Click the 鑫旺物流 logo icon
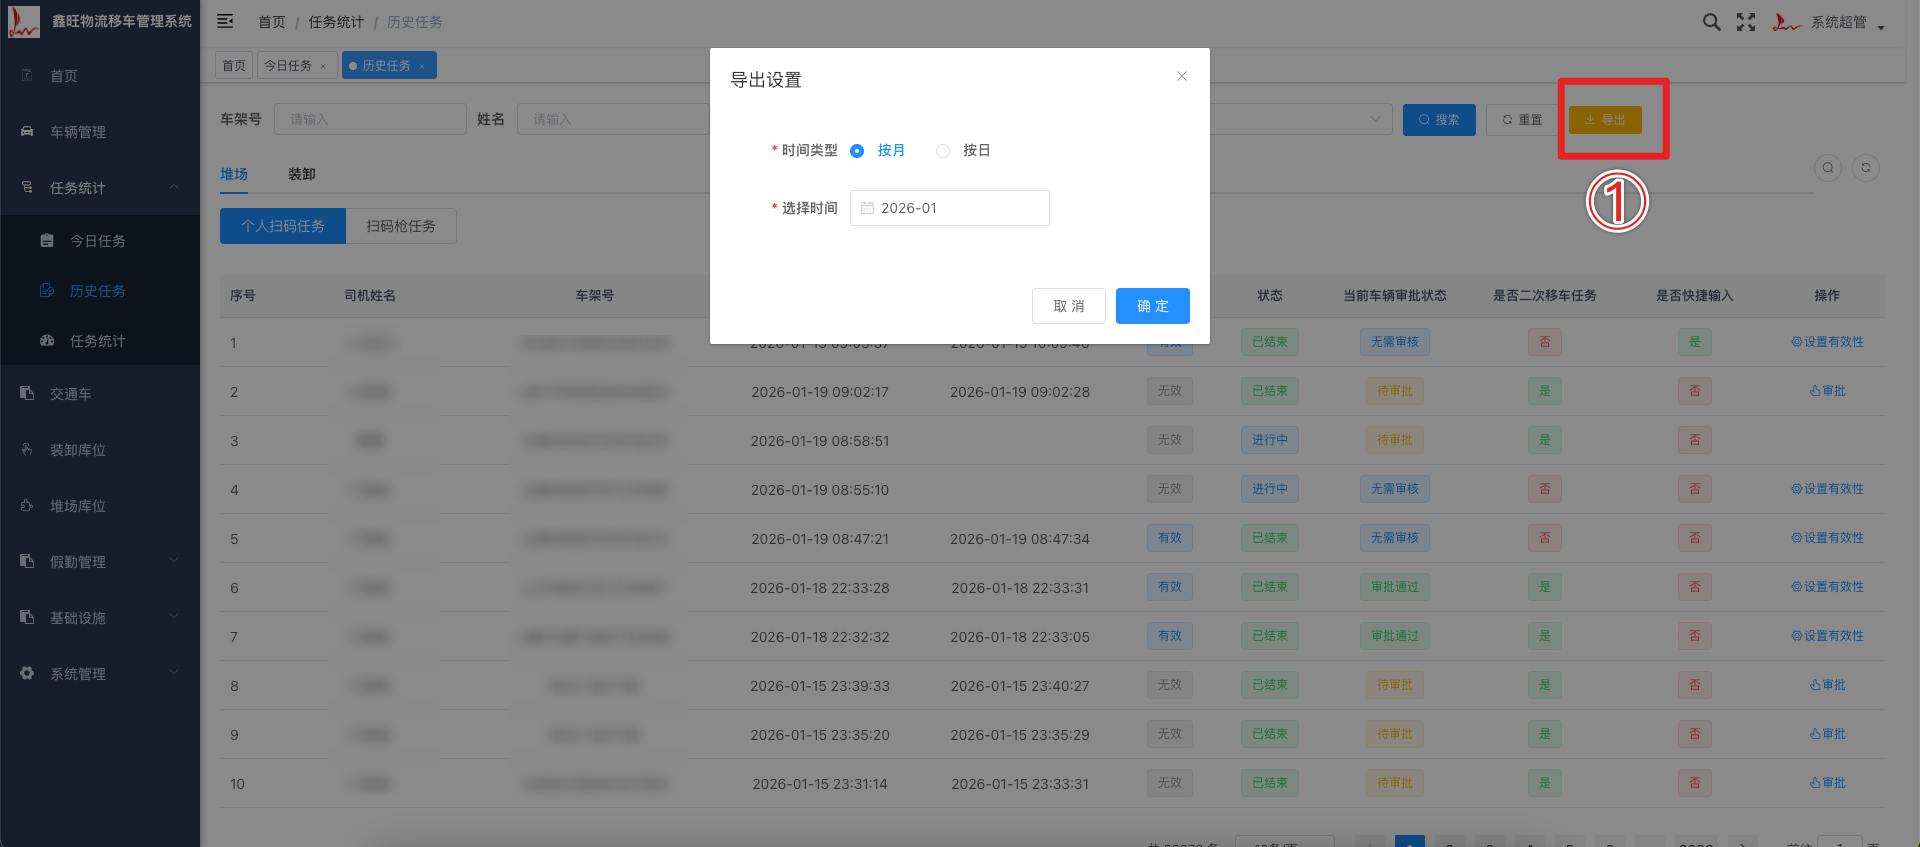Viewport: 1920px width, 847px height. (x=23, y=21)
